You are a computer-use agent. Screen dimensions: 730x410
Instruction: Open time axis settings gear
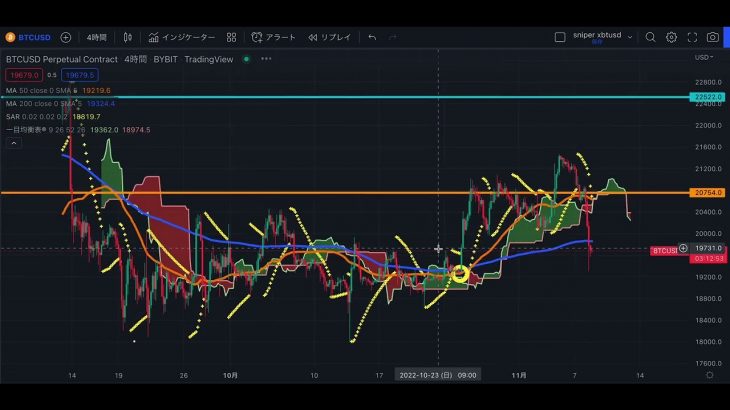click(710, 375)
